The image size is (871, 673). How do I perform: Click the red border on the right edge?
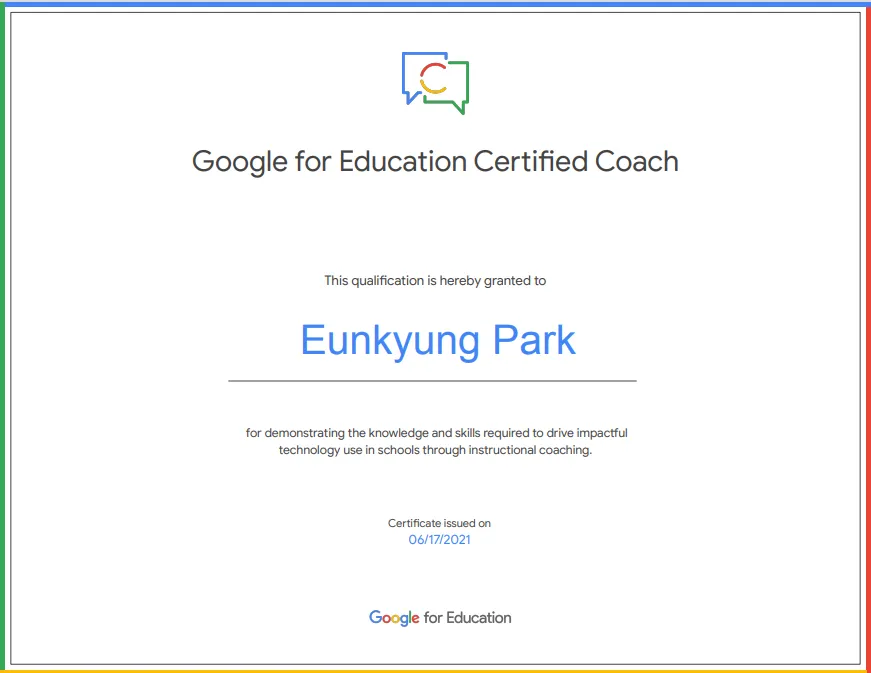click(x=867, y=336)
